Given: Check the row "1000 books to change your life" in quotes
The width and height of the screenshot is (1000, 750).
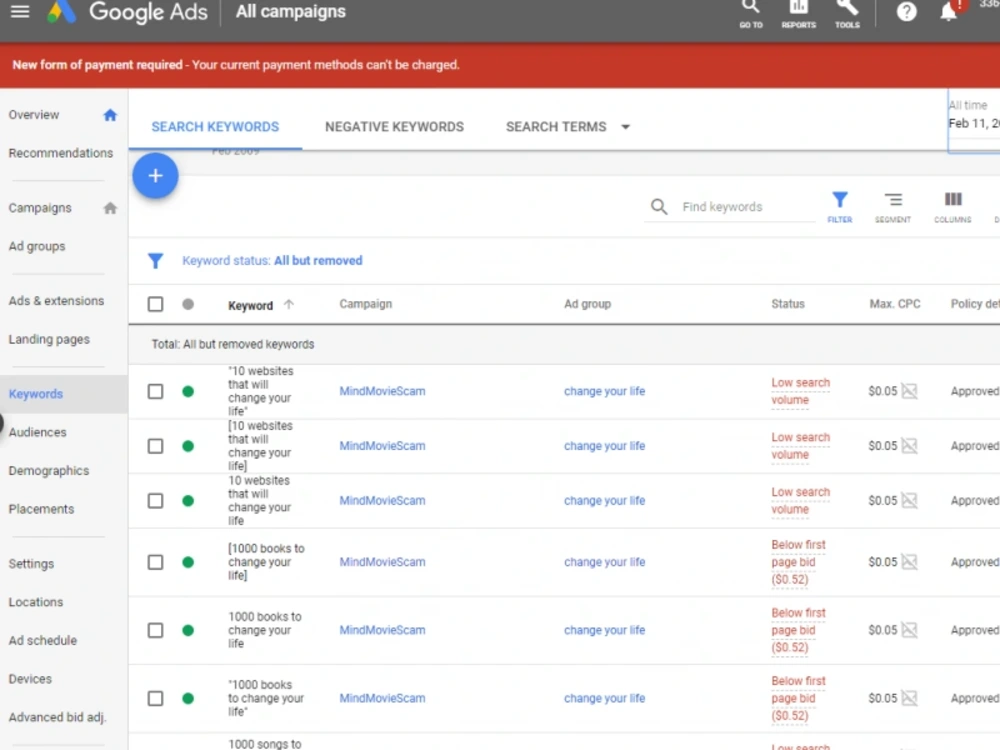Looking at the screenshot, I should click(156, 698).
